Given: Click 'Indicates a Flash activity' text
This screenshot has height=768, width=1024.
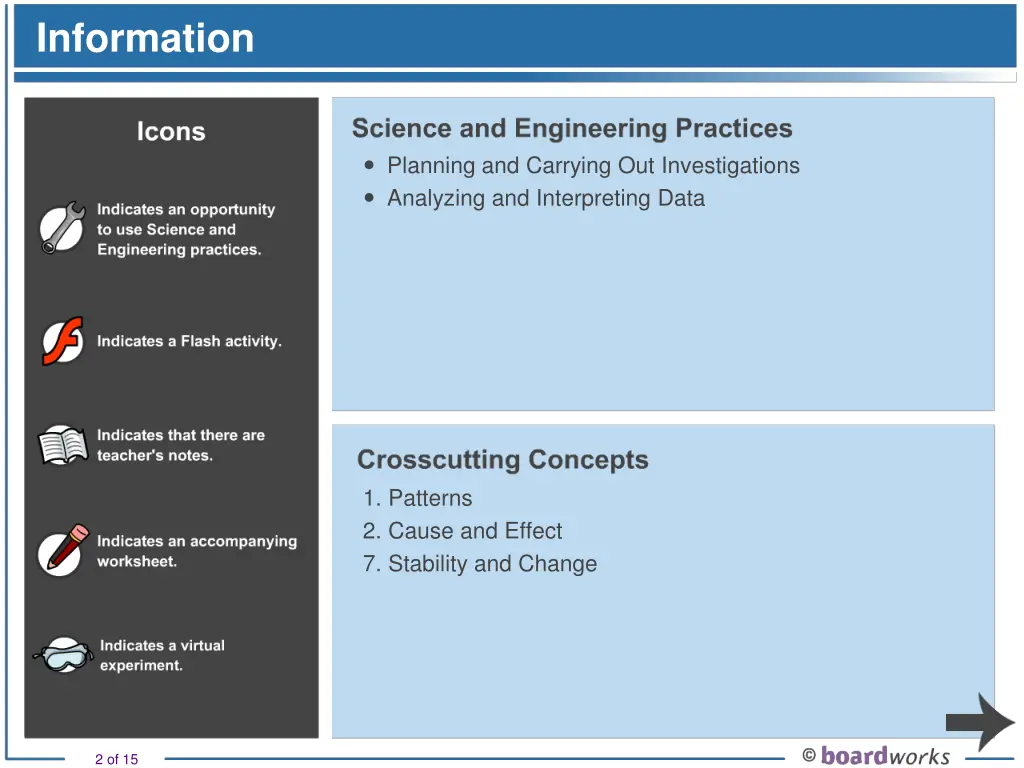Looking at the screenshot, I should pos(189,341).
